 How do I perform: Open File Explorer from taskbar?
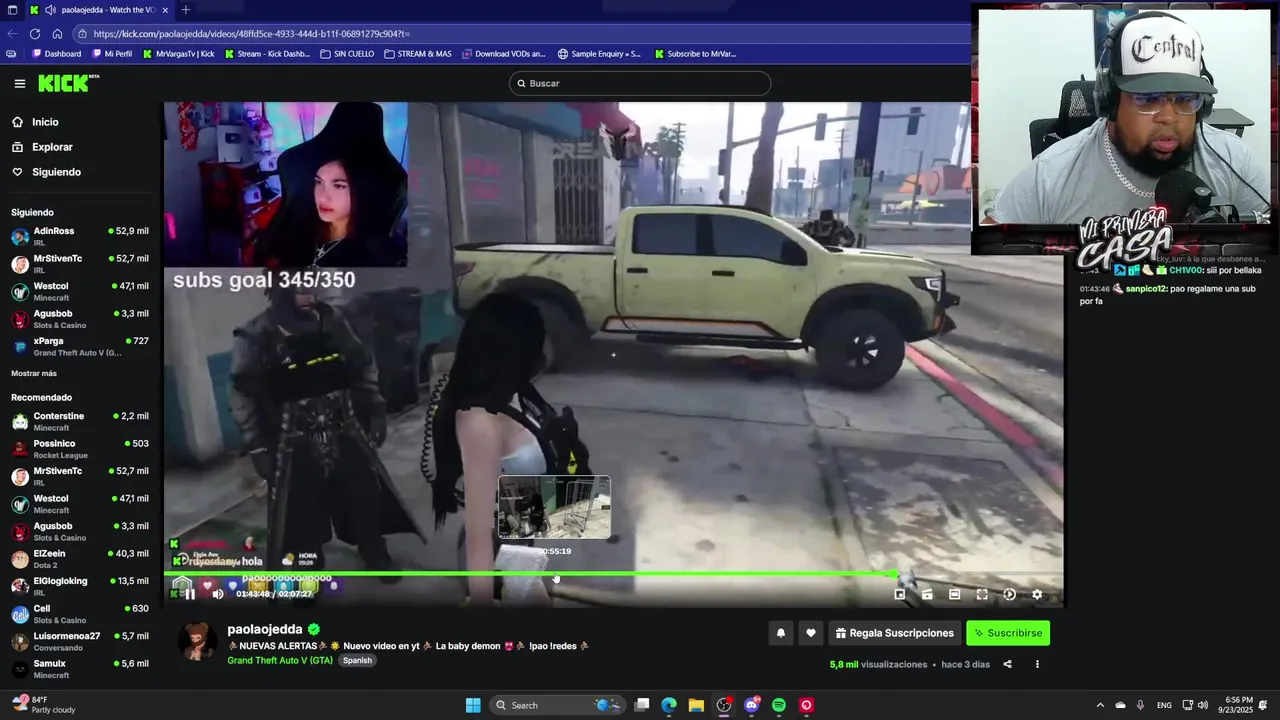tap(696, 705)
